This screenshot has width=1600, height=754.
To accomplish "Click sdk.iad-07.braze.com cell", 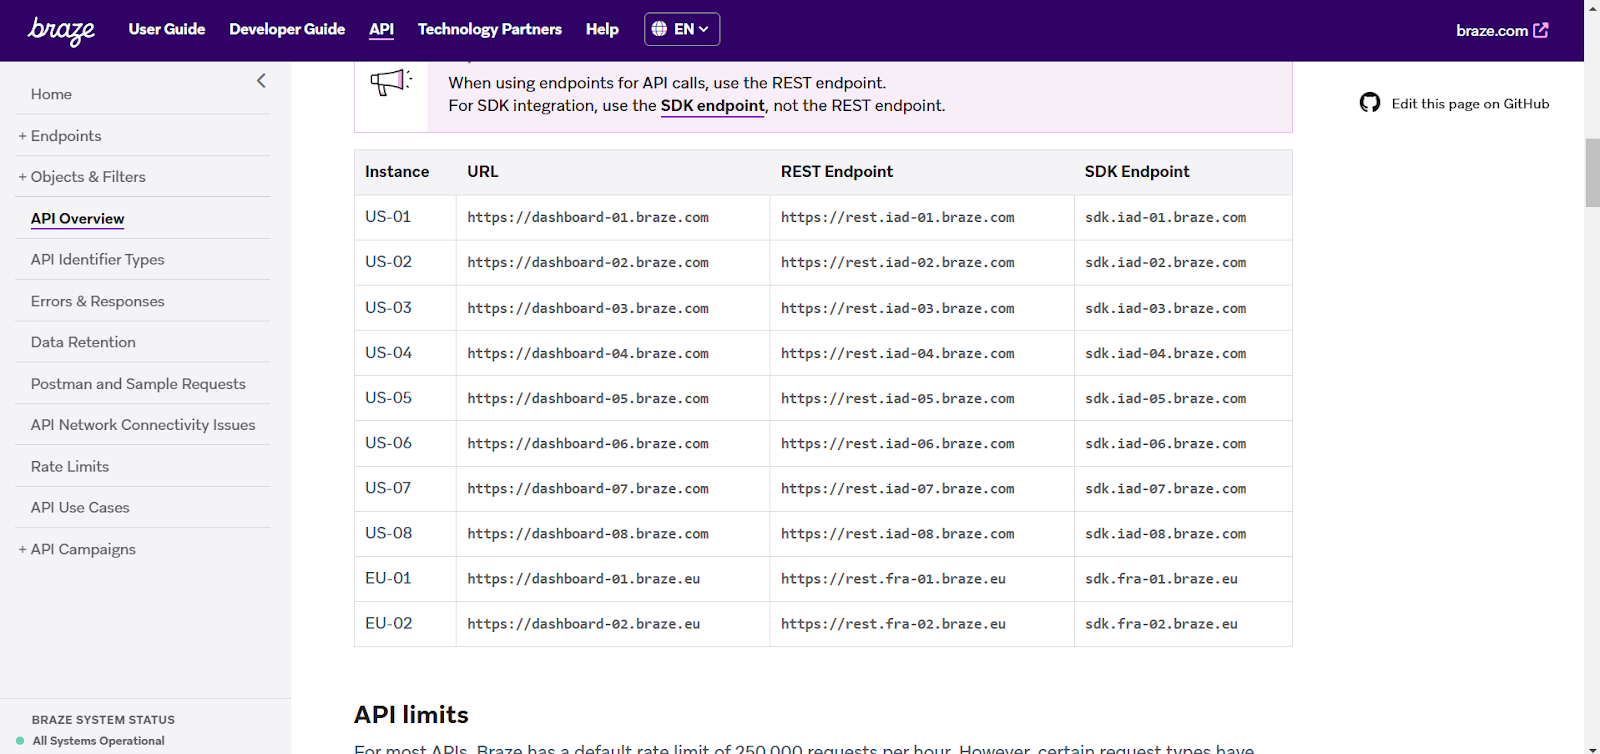I will [x=1183, y=489].
